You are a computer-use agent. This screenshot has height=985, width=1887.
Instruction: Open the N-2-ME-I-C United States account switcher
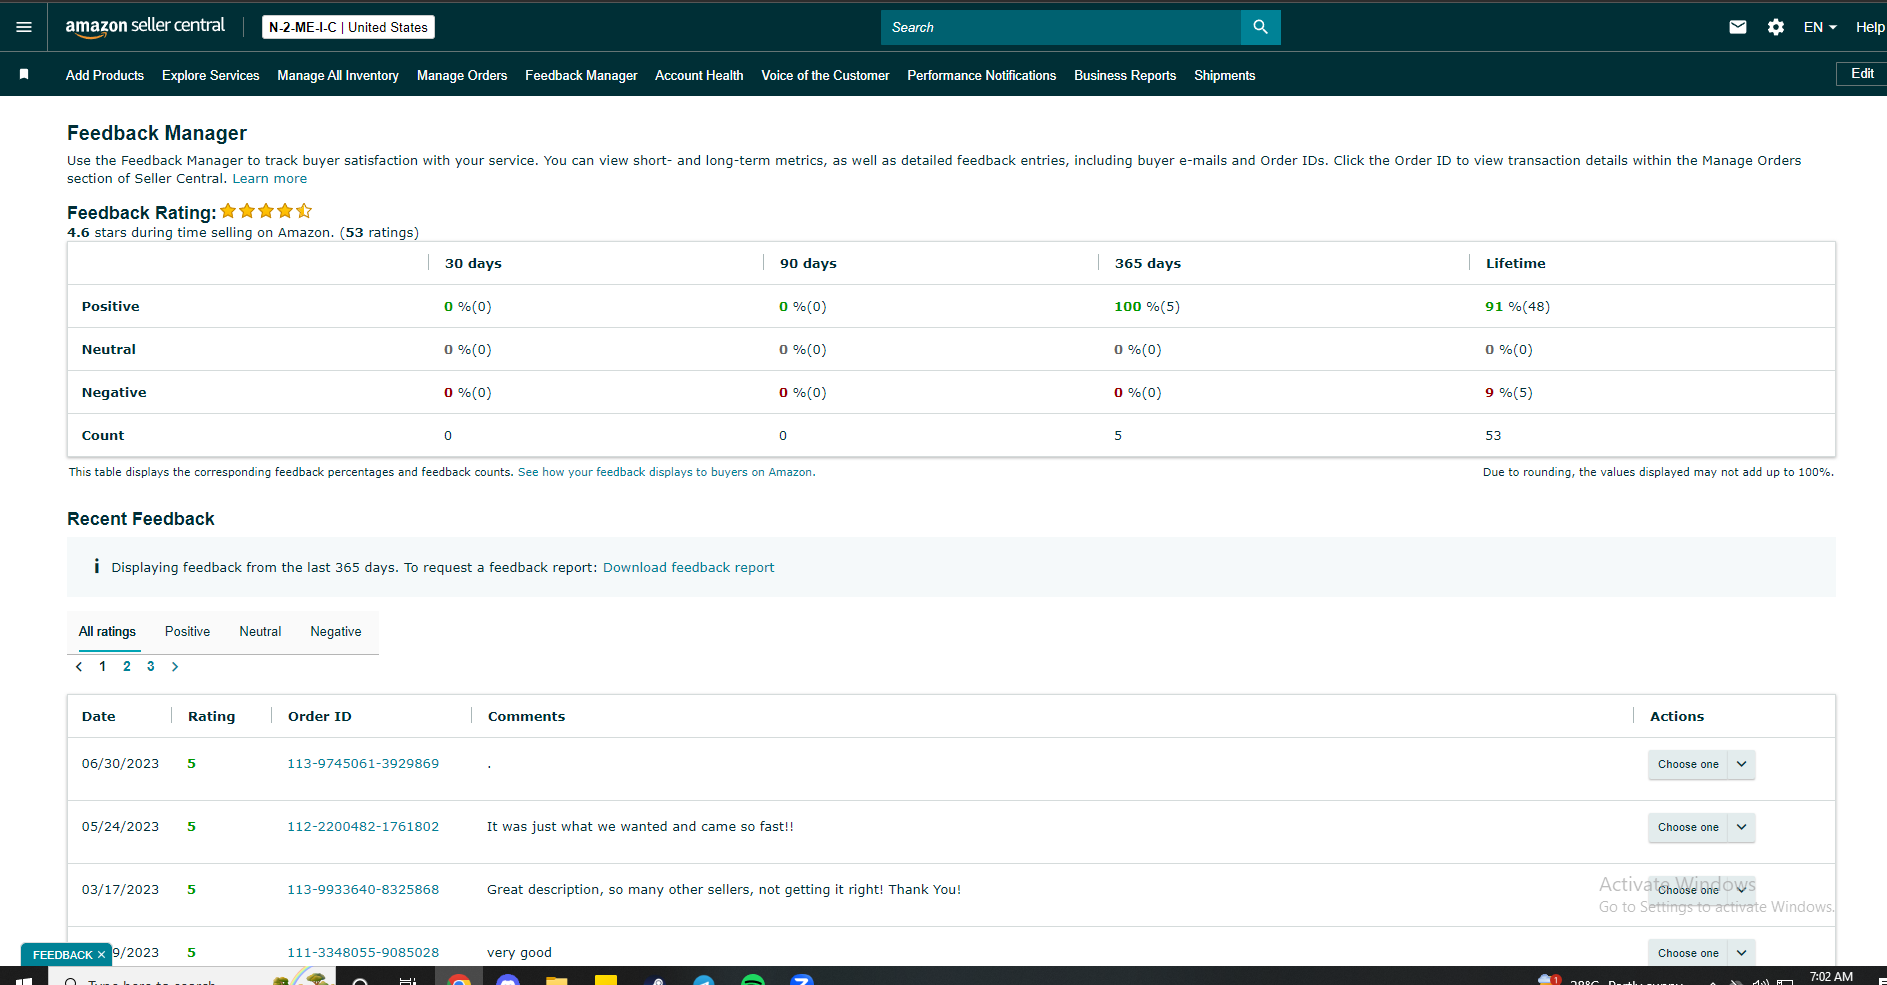pyautogui.click(x=348, y=27)
